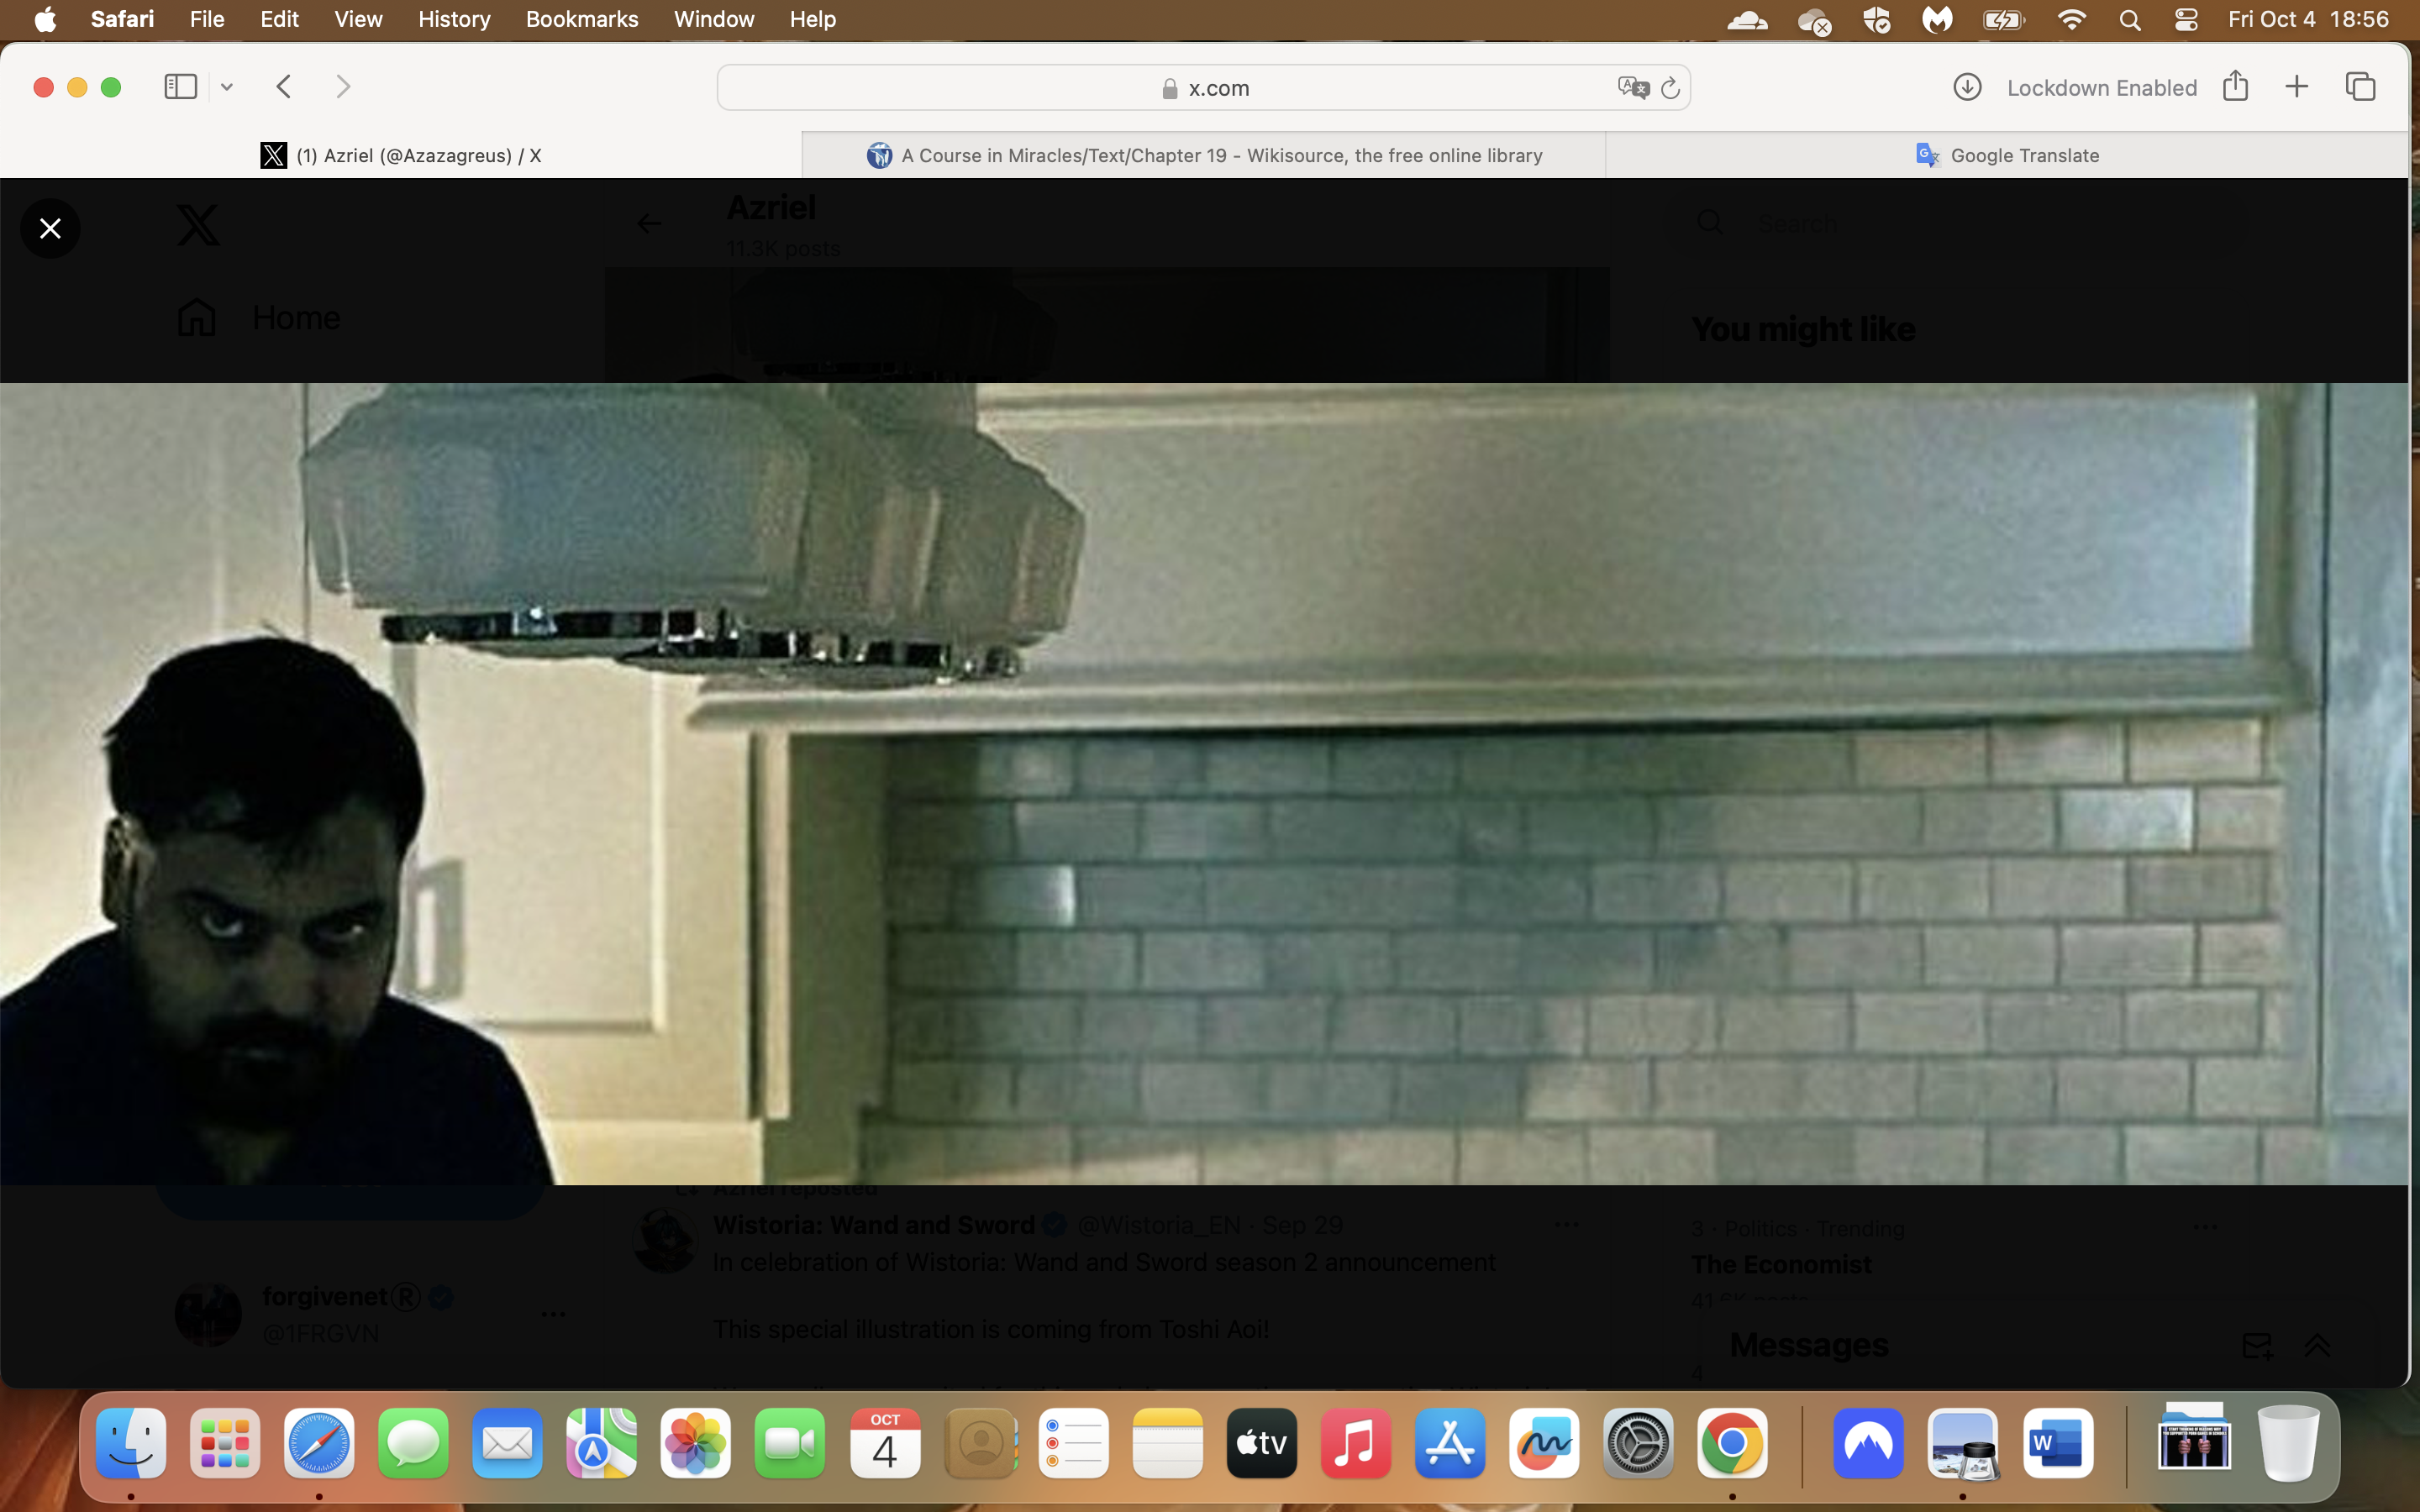Switch to the Google Translate tab

click(2007, 155)
